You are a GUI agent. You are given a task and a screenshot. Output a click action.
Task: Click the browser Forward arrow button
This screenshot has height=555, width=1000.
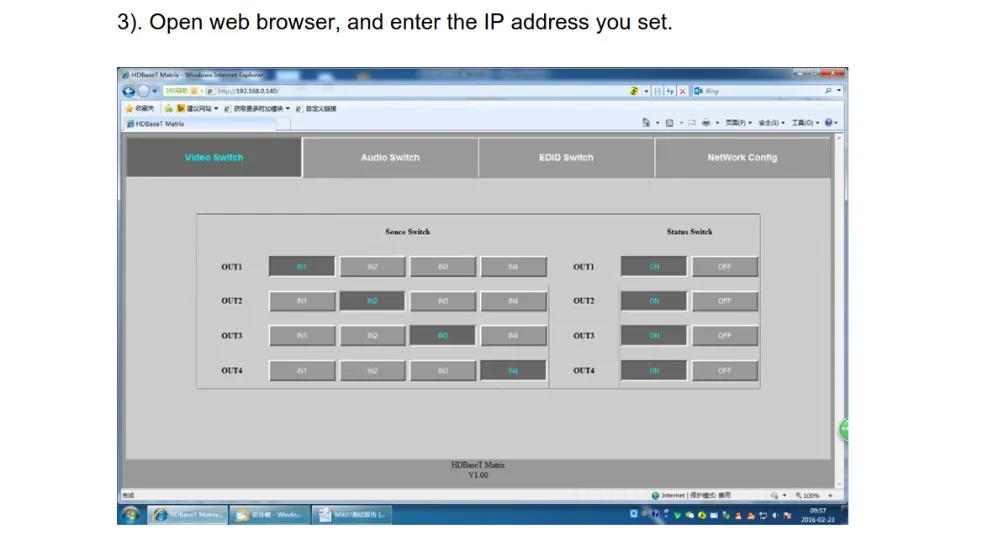pos(143,91)
